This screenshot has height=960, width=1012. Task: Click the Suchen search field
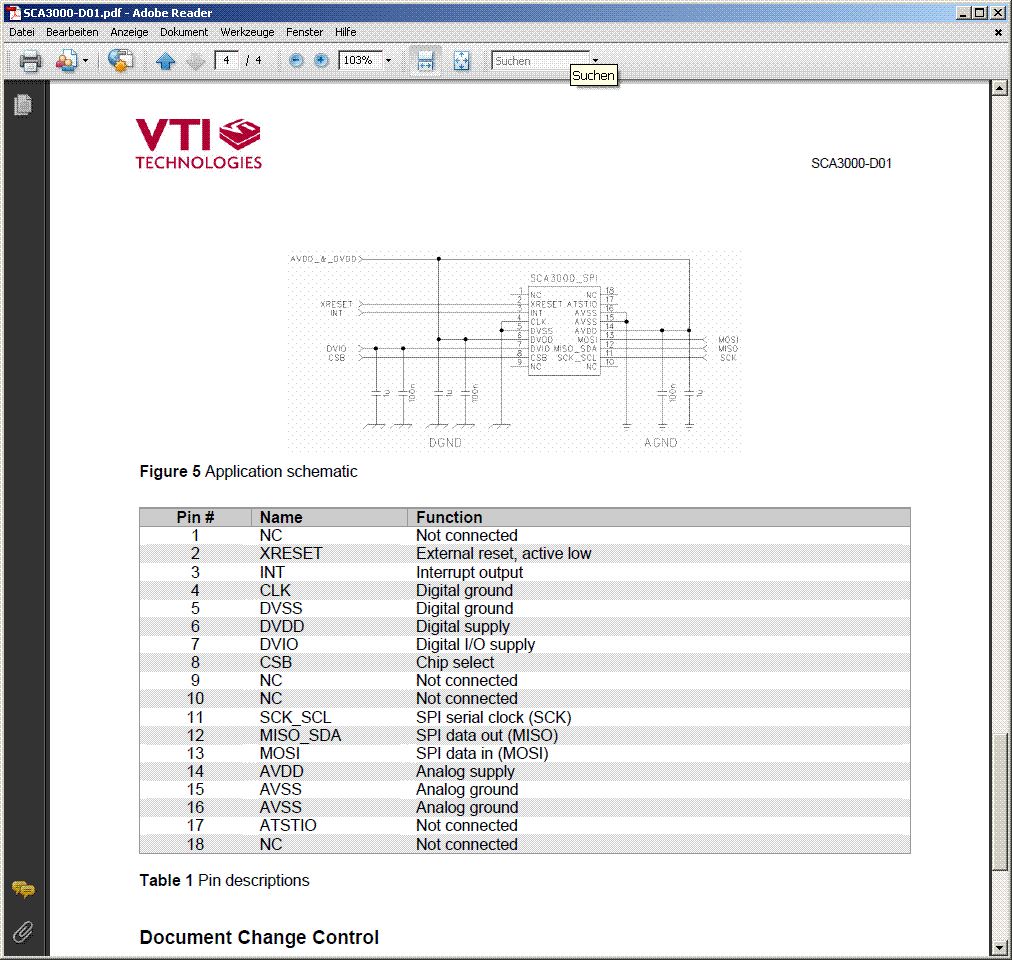[540, 61]
